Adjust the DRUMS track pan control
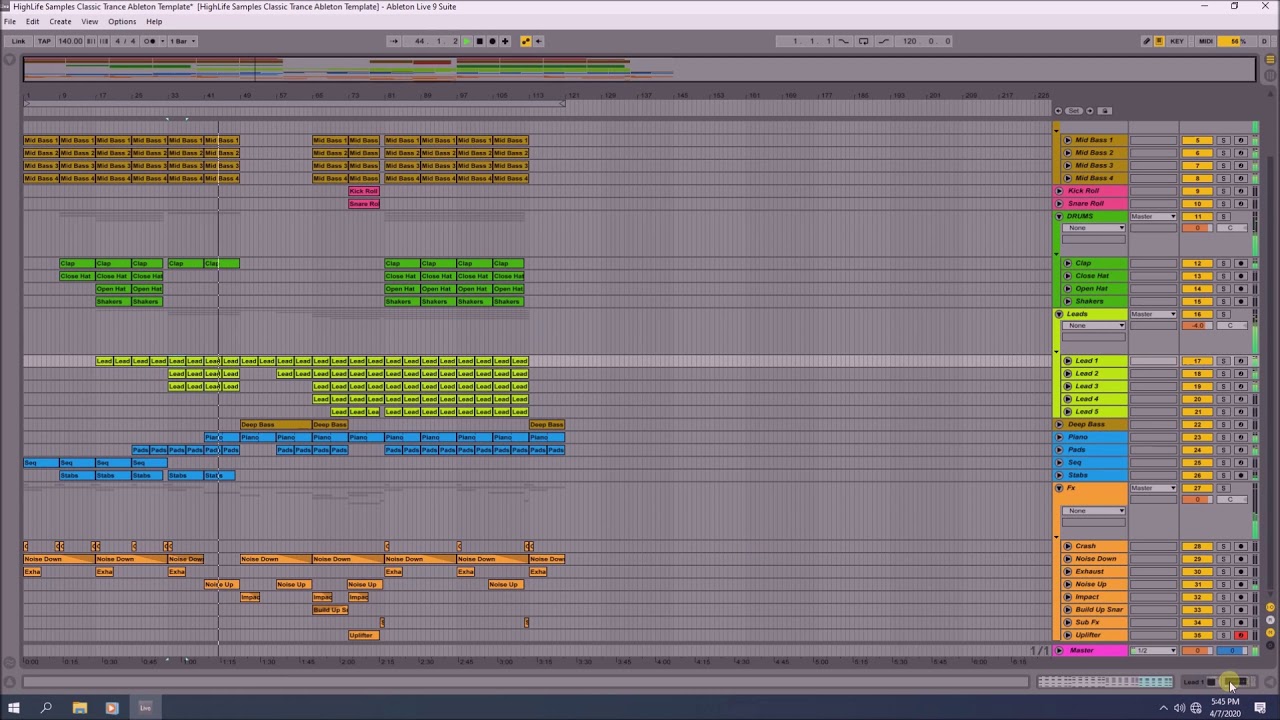Image resolution: width=1280 pixels, height=720 pixels. [x=1232, y=228]
